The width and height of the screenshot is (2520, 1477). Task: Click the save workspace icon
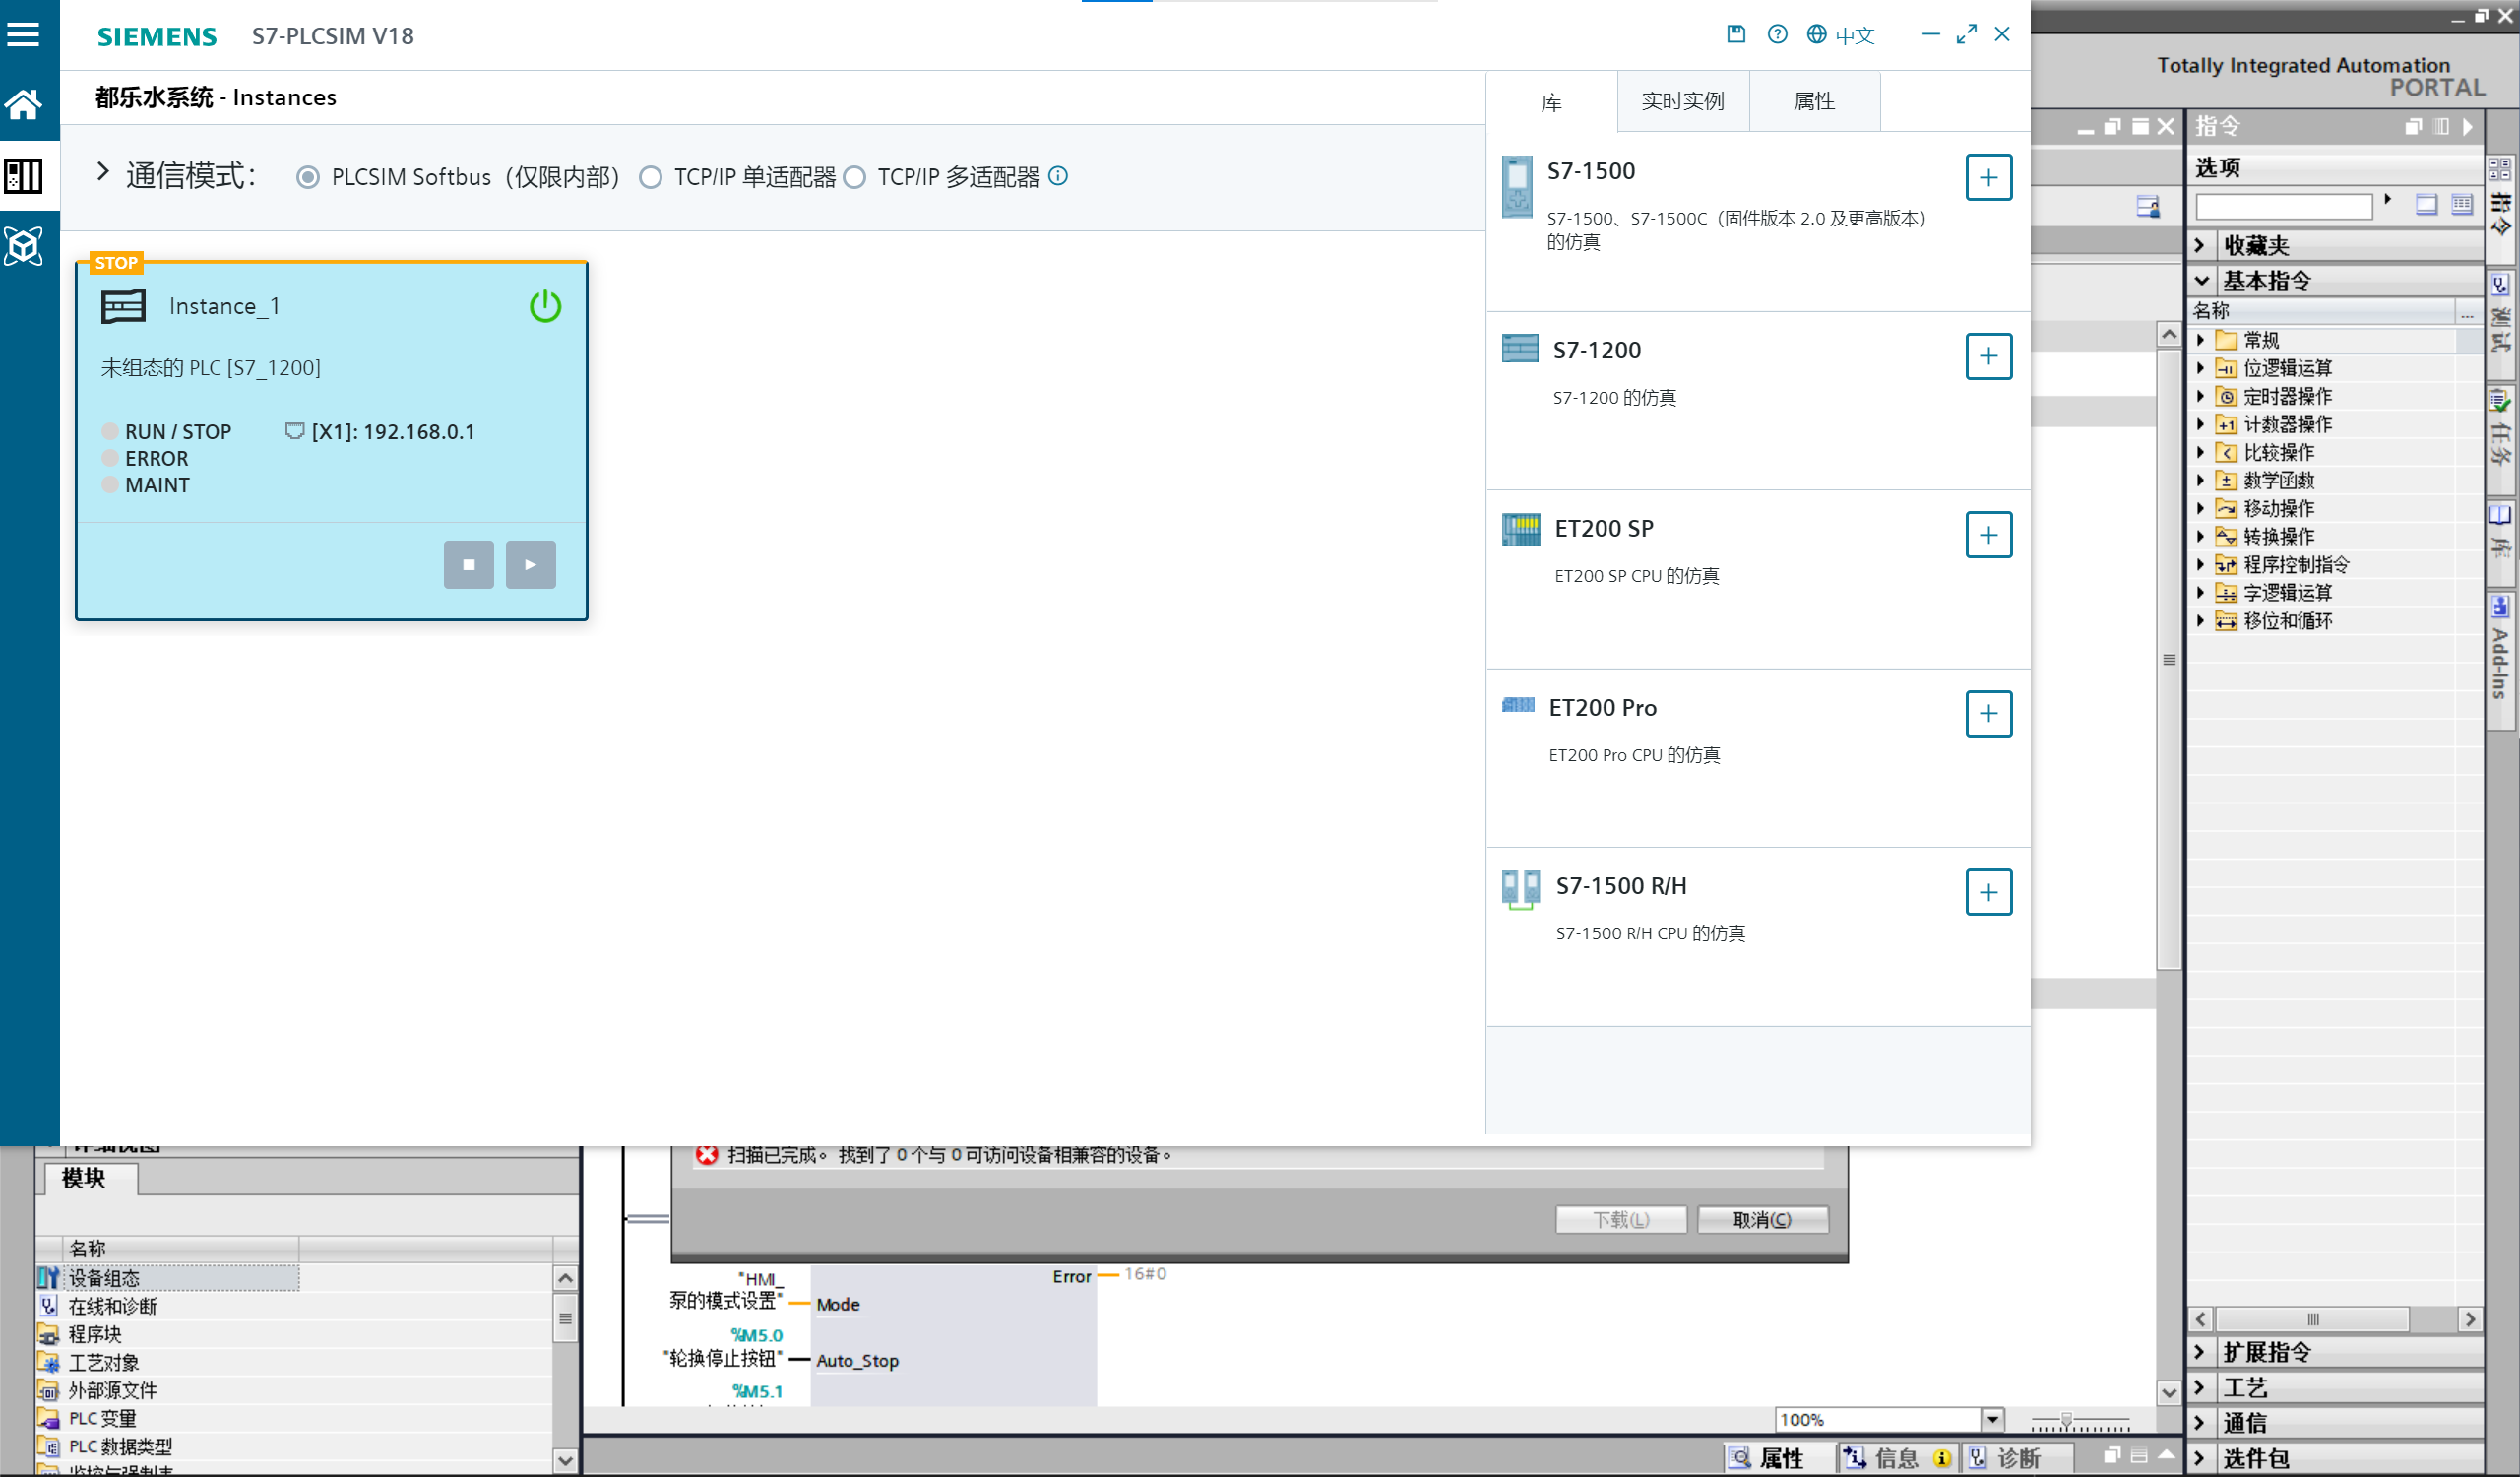click(1736, 35)
